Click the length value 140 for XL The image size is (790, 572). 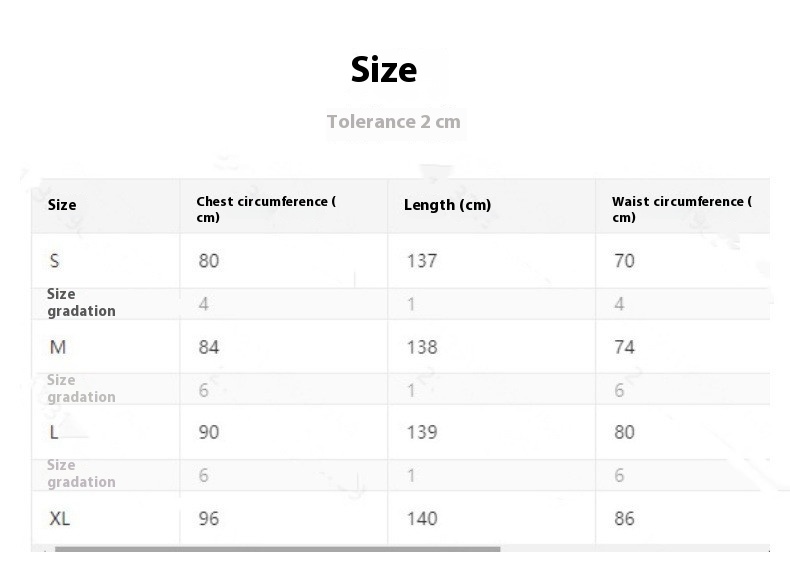(x=422, y=519)
